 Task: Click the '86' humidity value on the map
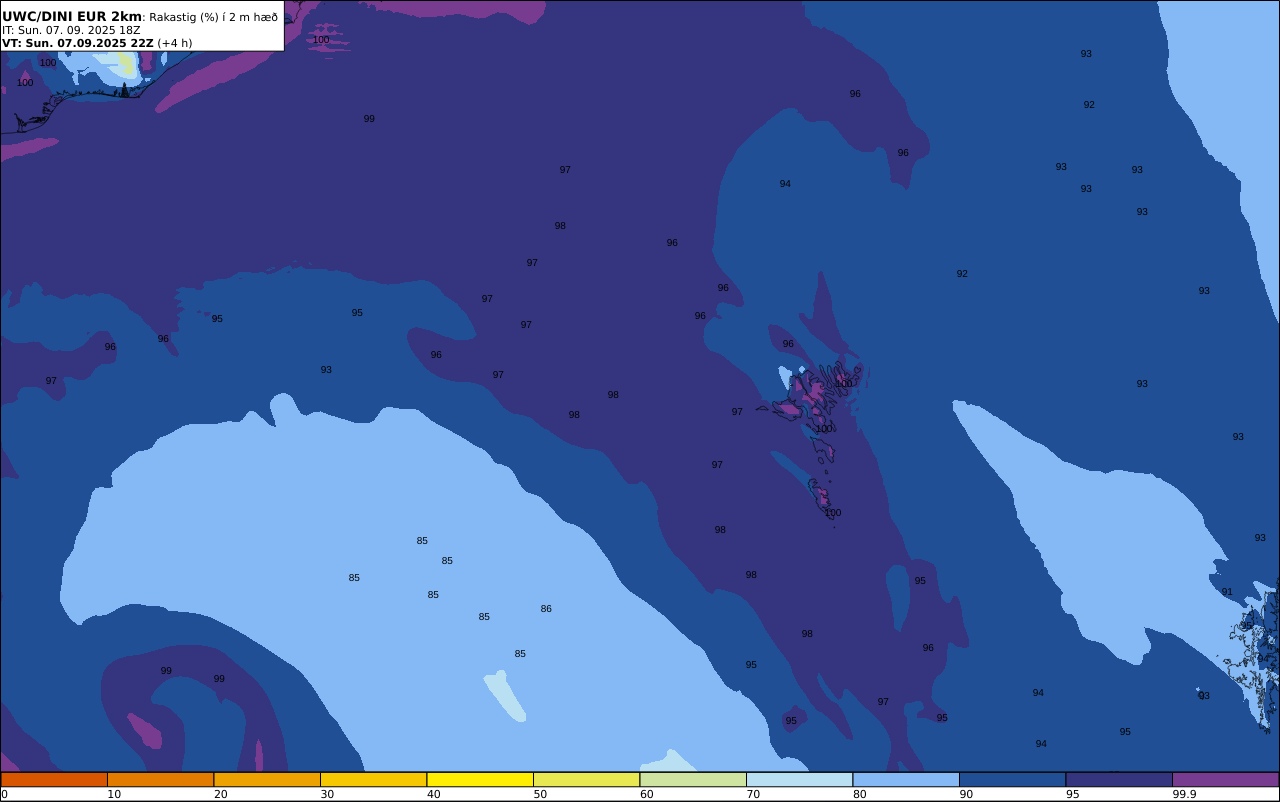[546, 609]
